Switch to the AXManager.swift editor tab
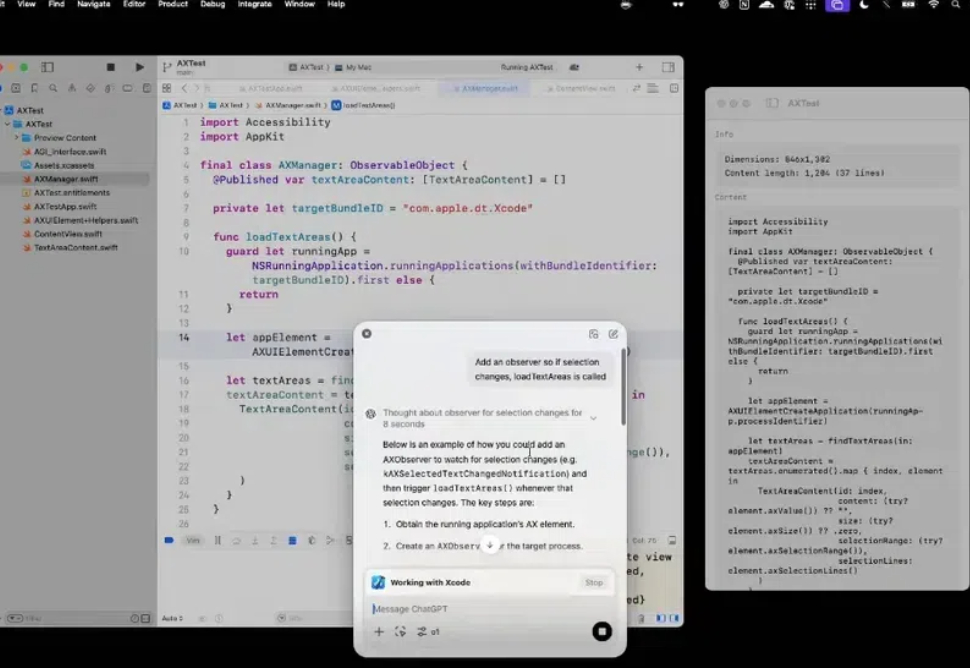The width and height of the screenshot is (970, 668). pos(485,88)
